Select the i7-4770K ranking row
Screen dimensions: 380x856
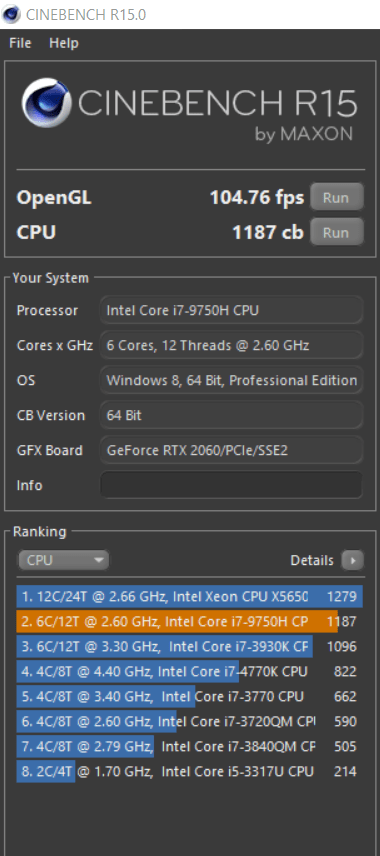tap(189, 671)
